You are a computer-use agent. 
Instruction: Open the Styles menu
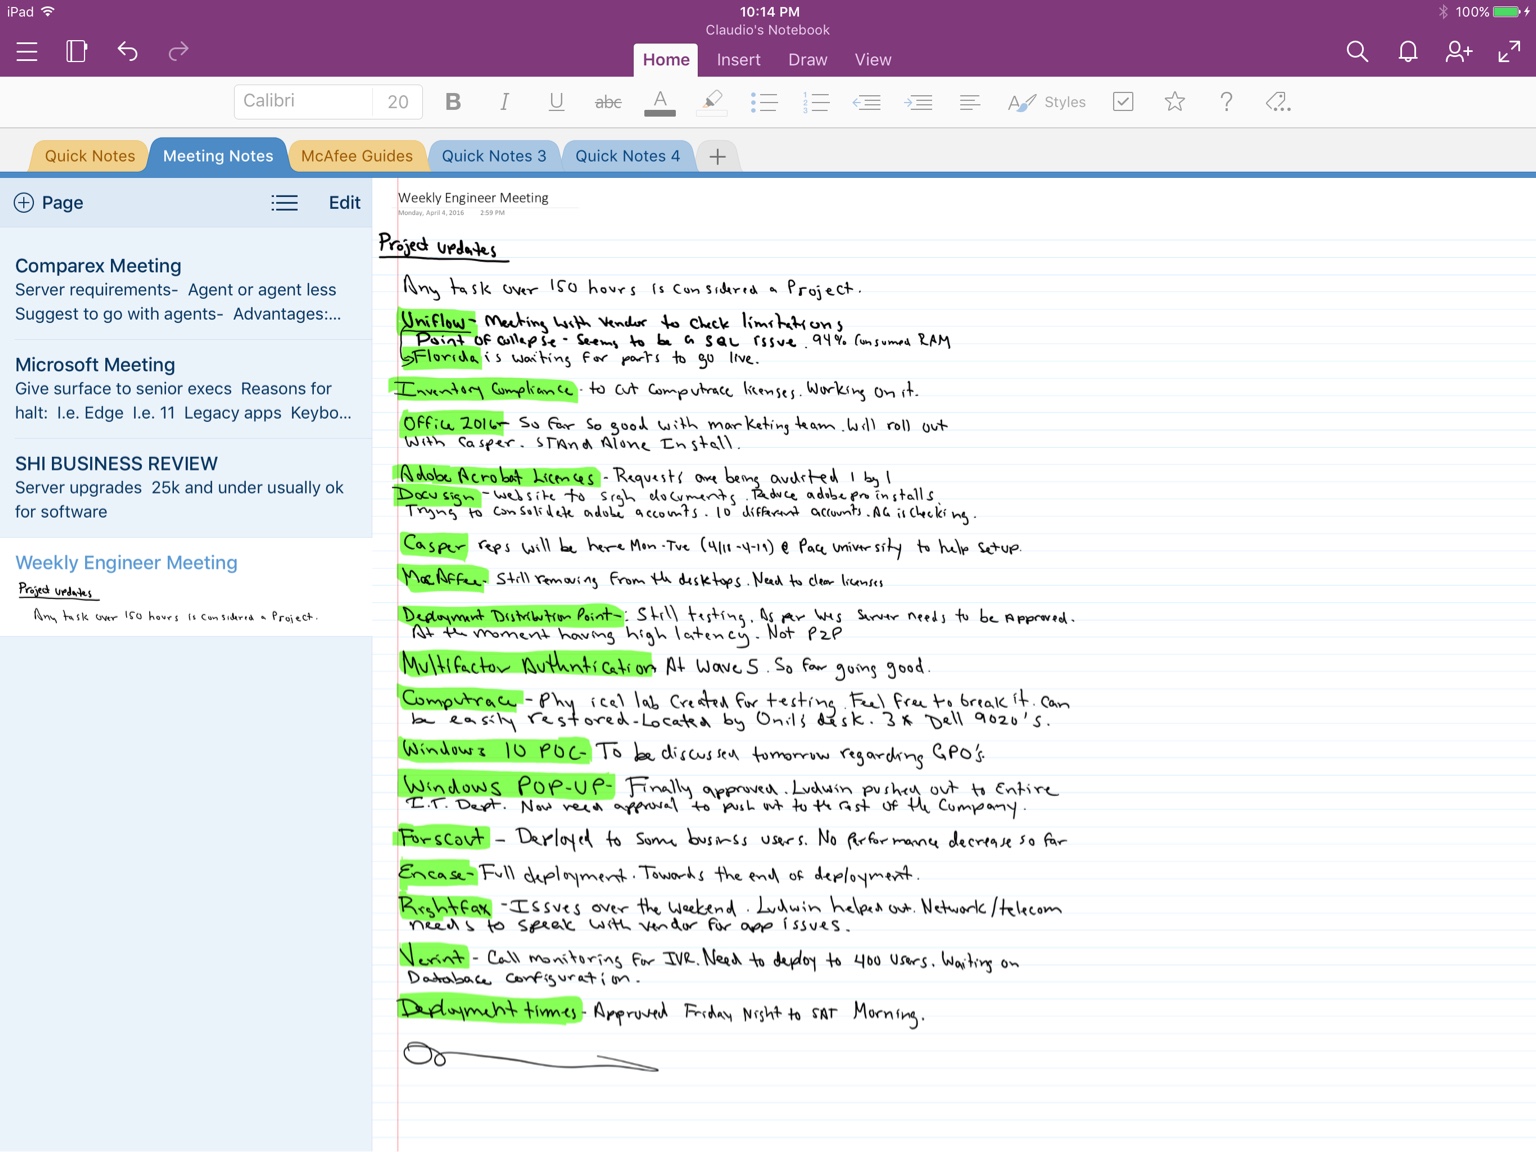click(1047, 102)
